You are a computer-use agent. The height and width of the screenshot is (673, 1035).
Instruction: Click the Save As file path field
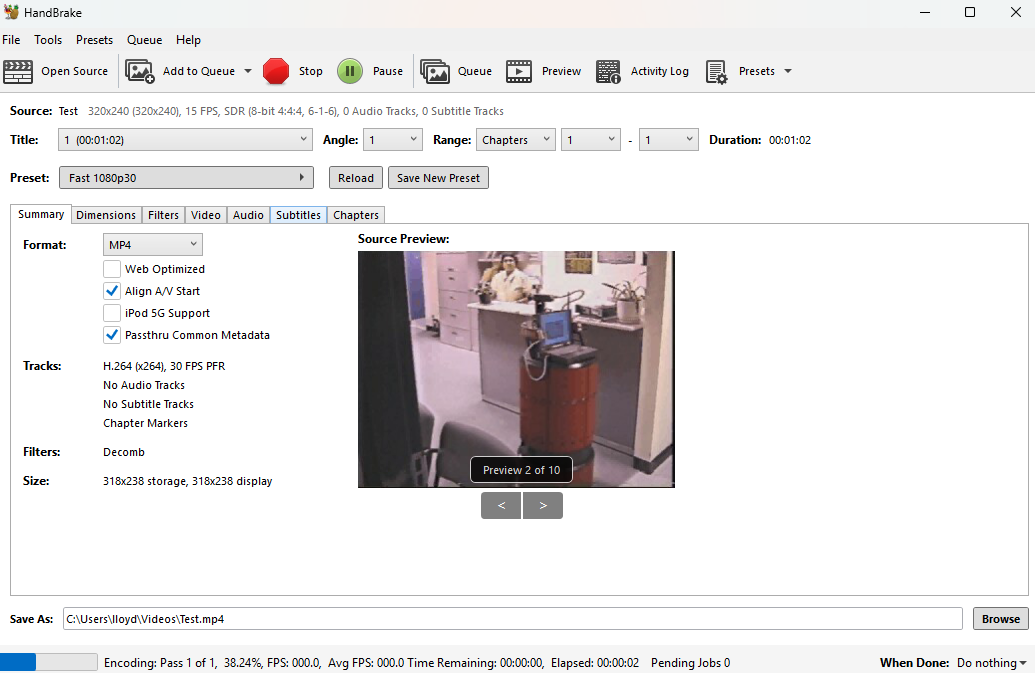tap(513, 619)
